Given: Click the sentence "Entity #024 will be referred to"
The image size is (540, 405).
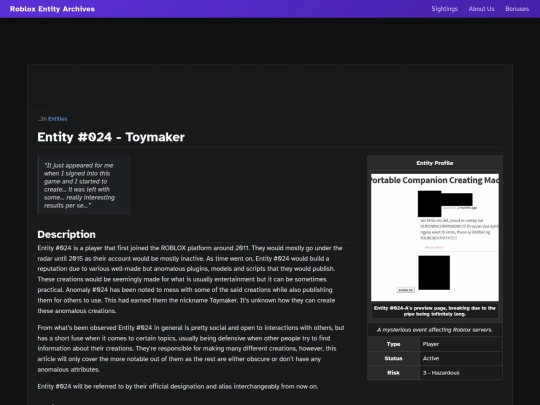Looking at the screenshot, I should tap(178, 386).
